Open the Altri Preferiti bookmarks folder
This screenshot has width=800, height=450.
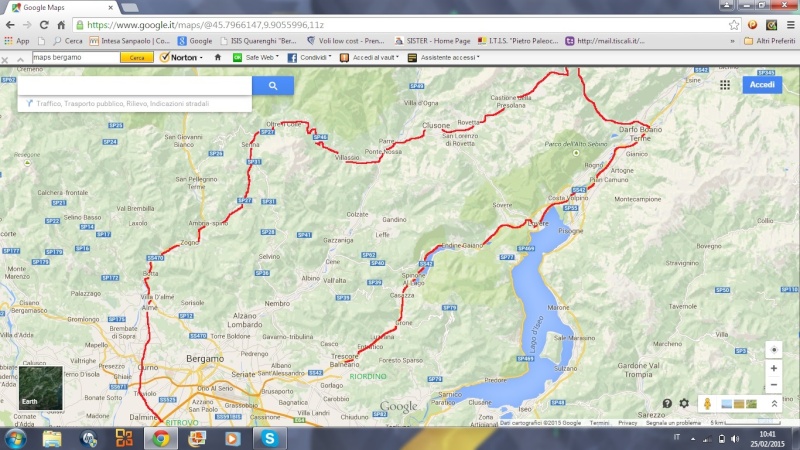(769, 41)
